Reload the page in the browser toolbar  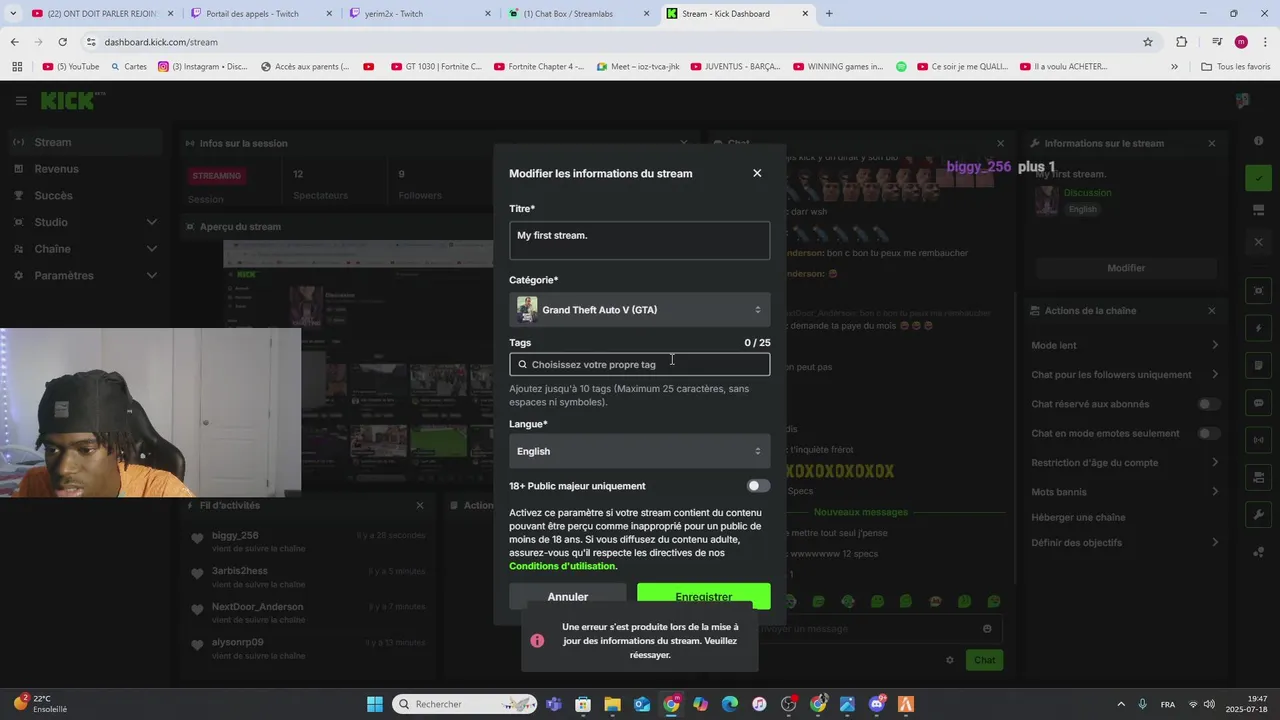(x=62, y=42)
